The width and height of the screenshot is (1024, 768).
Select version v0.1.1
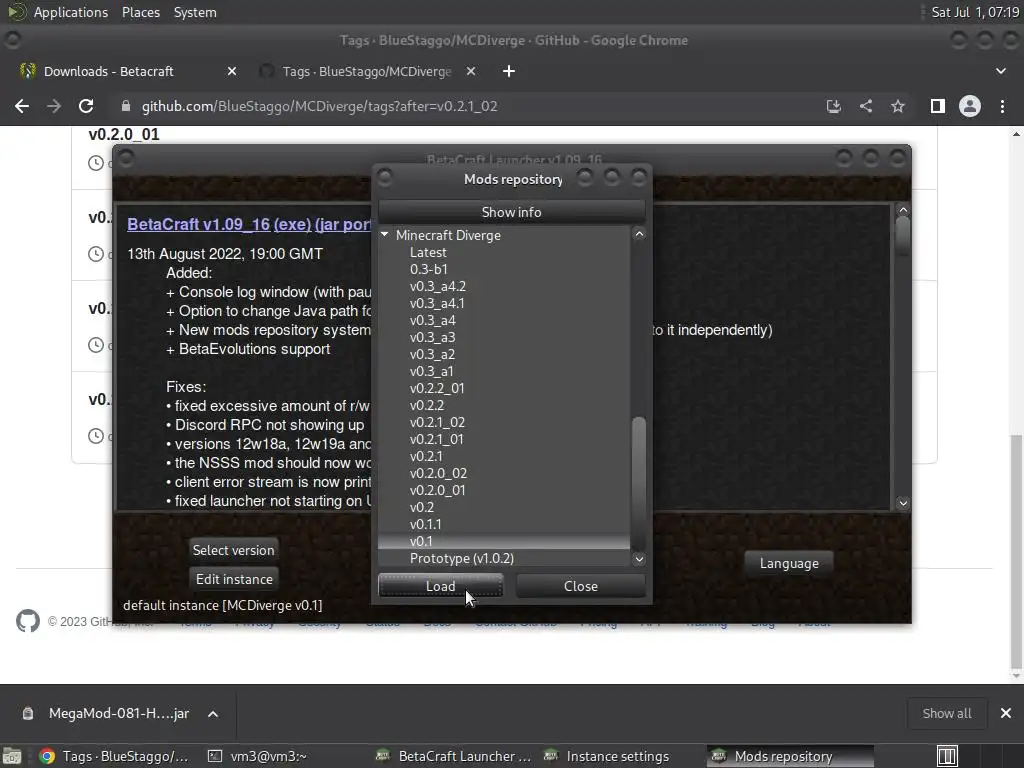425,524
